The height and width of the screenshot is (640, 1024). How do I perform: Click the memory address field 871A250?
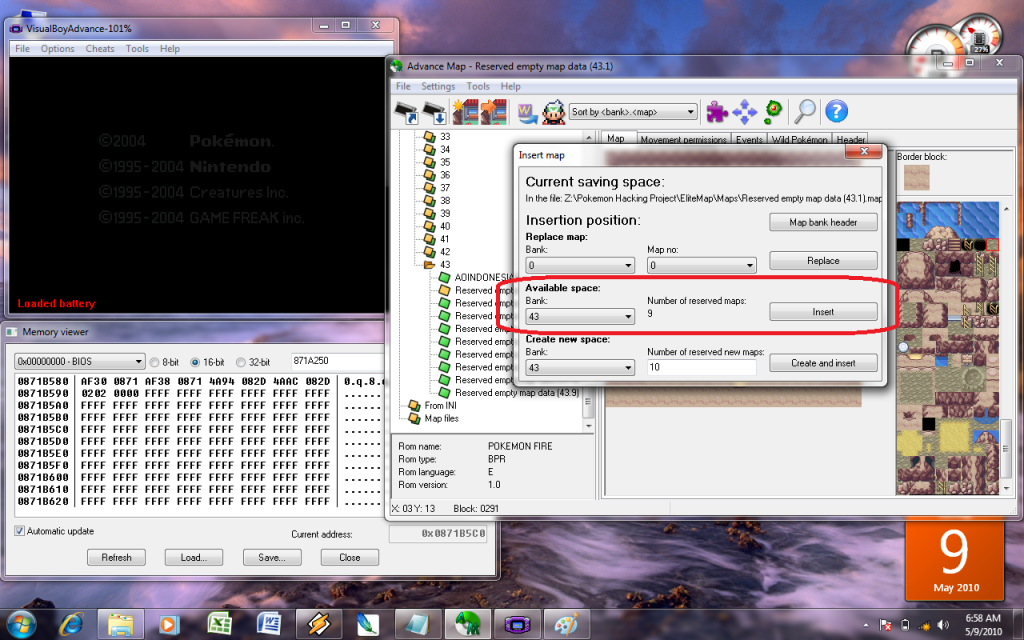click(x=337, y=361)
